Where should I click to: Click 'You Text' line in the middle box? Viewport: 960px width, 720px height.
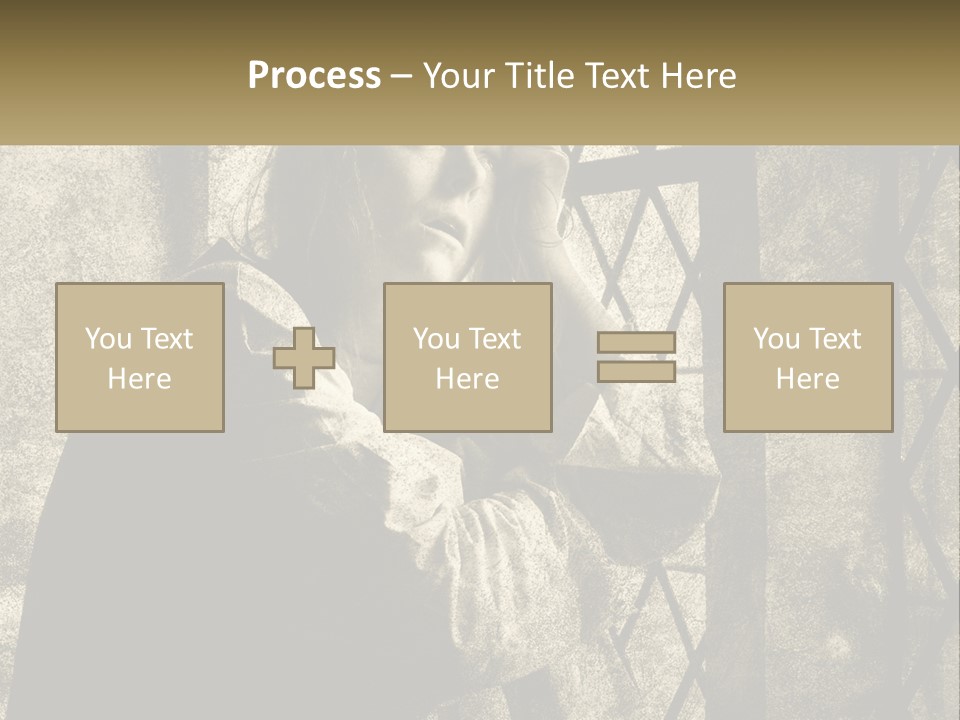pyautogui.click(x=467, y=339)
